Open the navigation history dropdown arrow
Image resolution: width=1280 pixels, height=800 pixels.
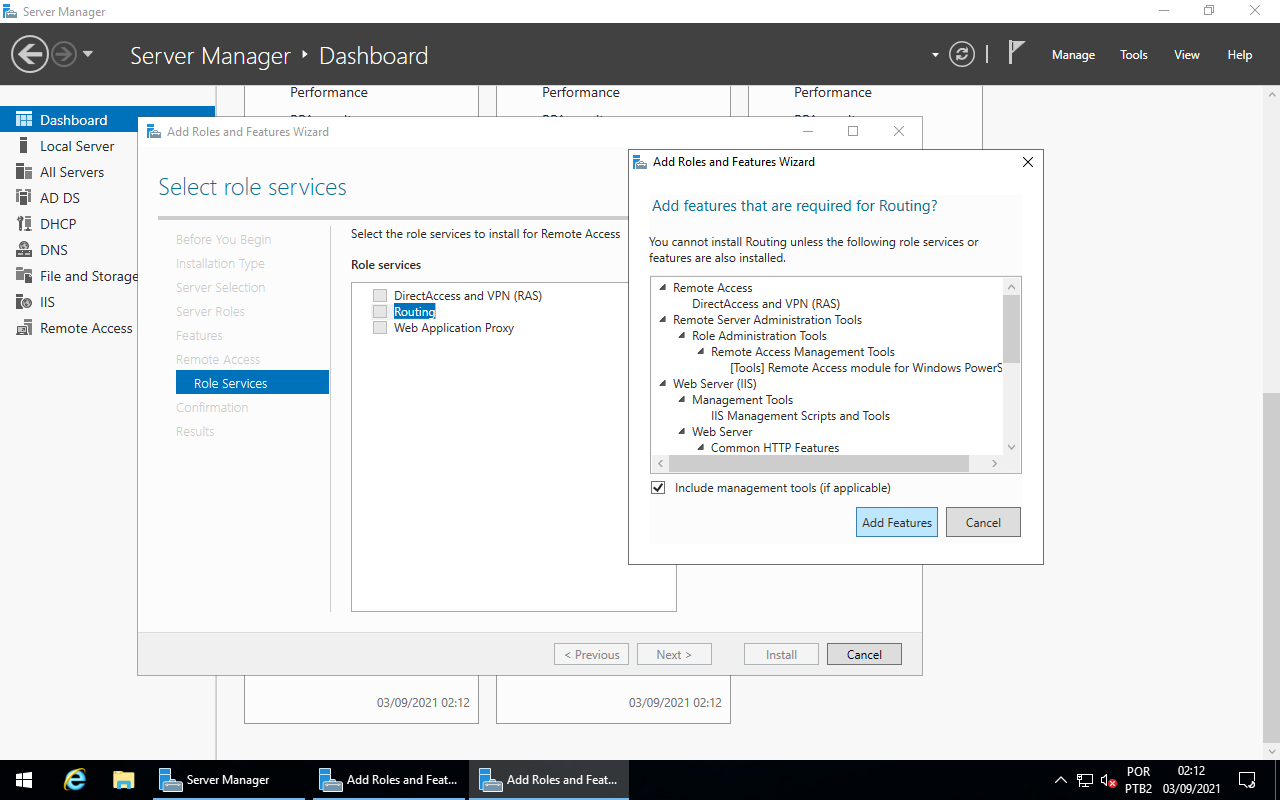(x=88, y=55)
